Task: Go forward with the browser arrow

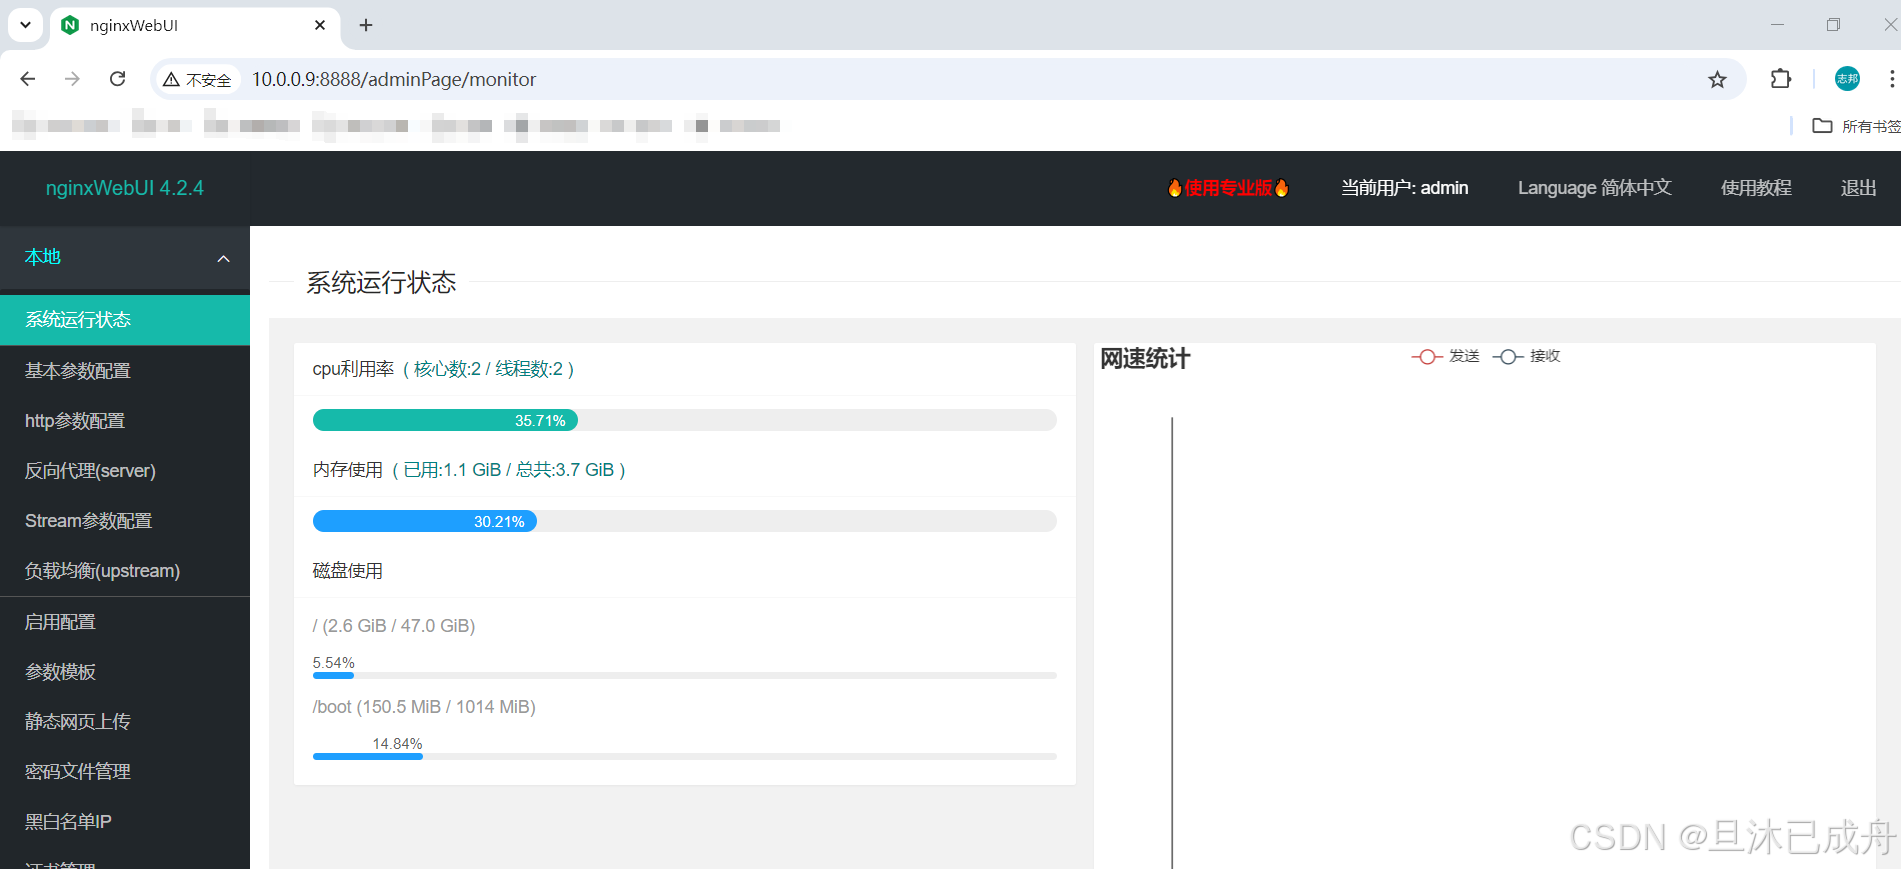Action: 72,79
